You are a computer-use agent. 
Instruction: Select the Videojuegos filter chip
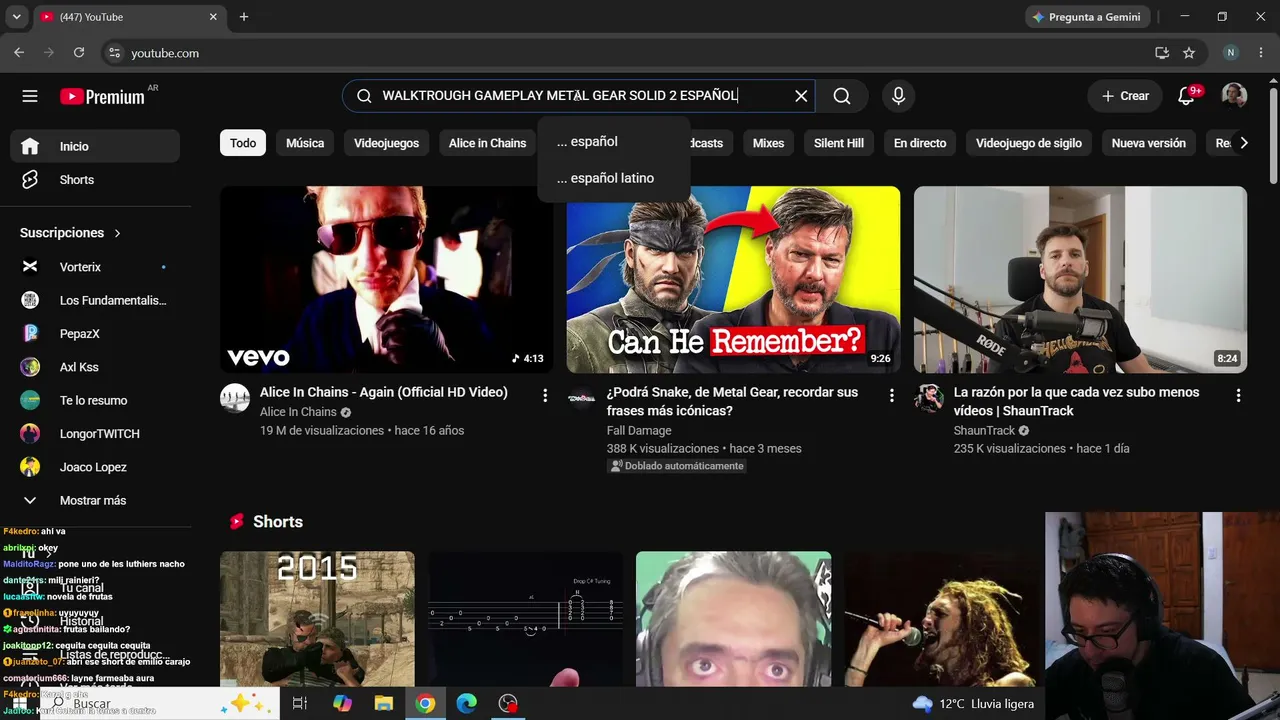tap(386, 143)
